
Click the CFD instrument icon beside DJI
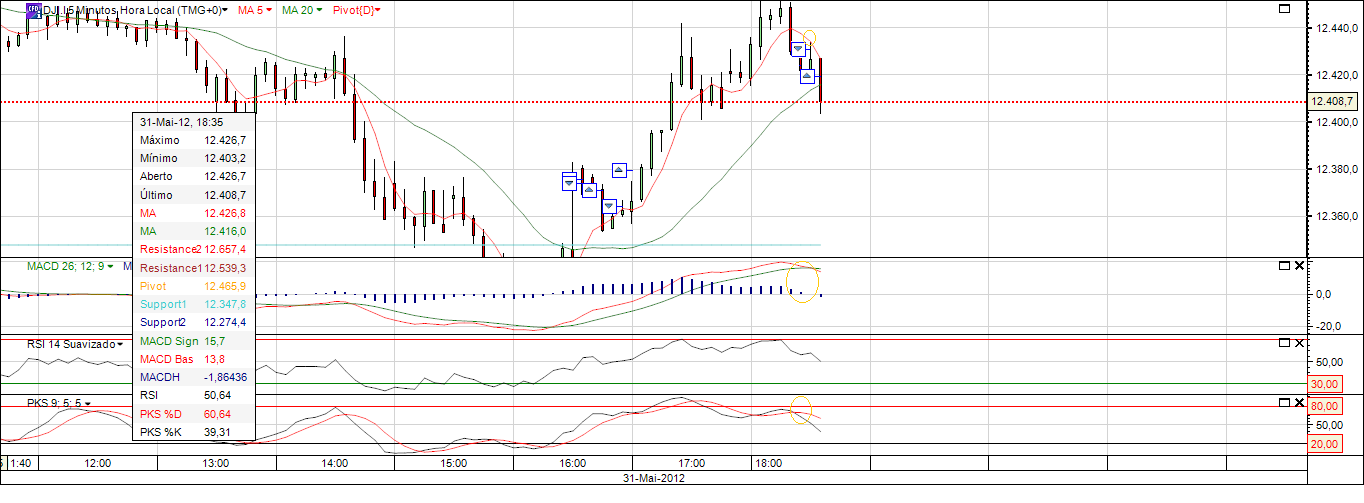coord(34,10)
